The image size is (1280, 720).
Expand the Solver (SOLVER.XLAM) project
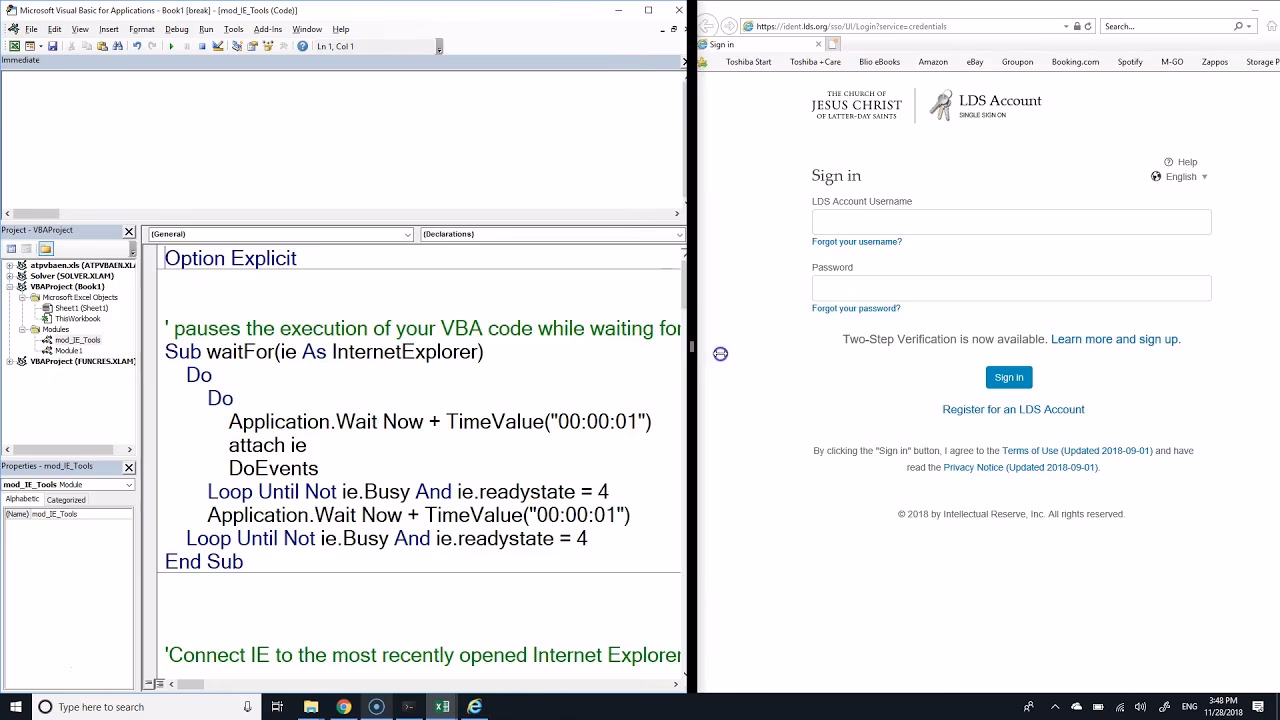click(x=10, y=276)
